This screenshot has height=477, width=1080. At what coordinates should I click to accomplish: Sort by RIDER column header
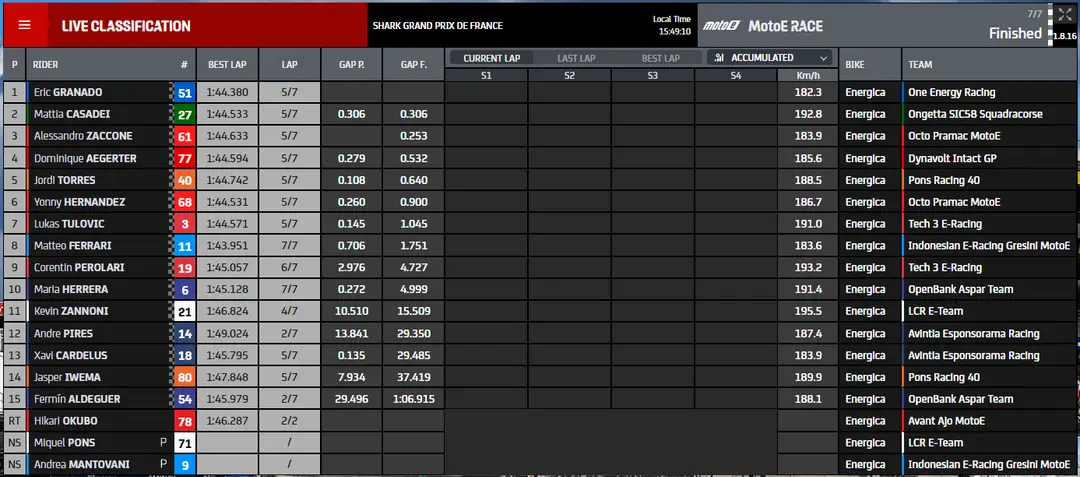coord(46,65)
